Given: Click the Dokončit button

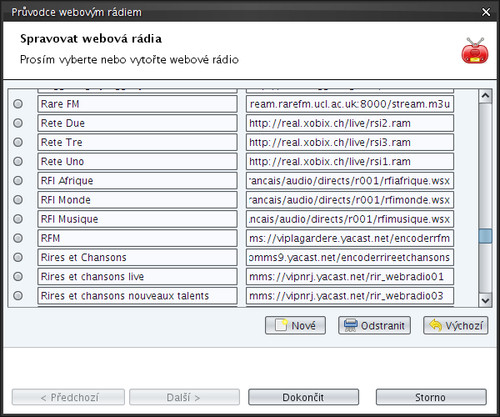Looking at the screenshot, I should [x=303, y=397].
